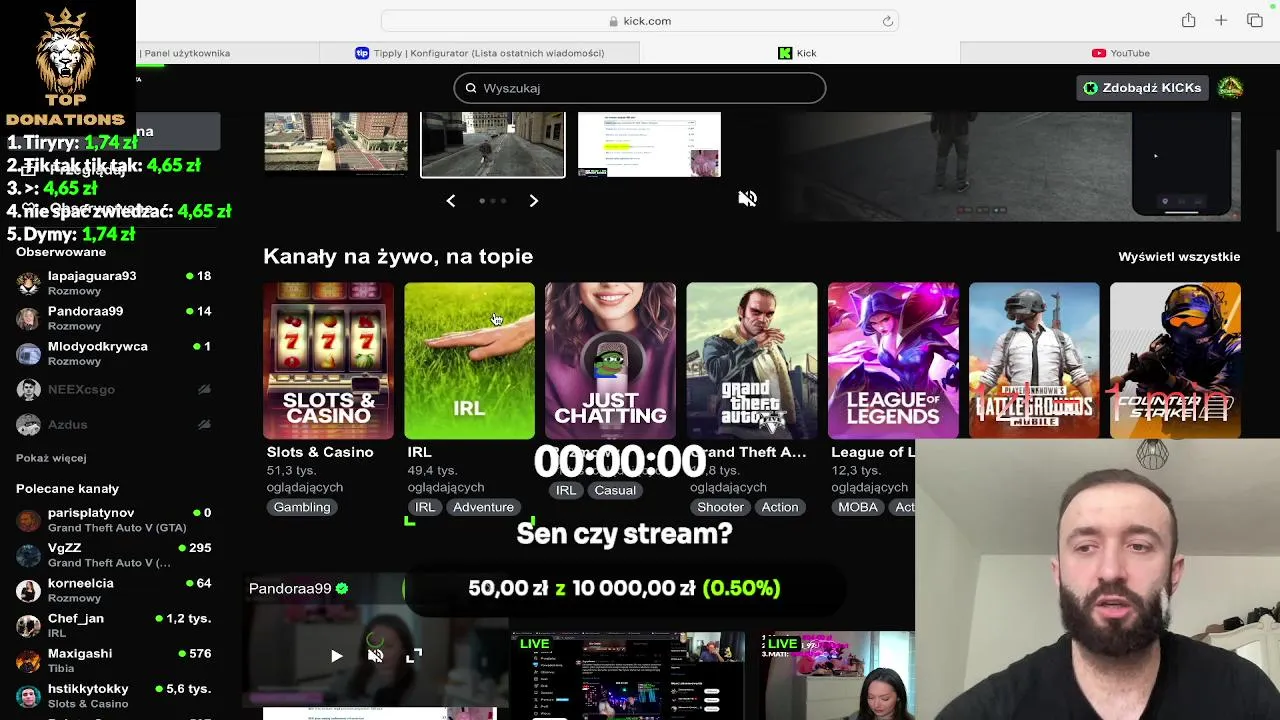Click Wyświetl wszystkie link
The image size is (1280, 720).
[x=1179, y=257]
